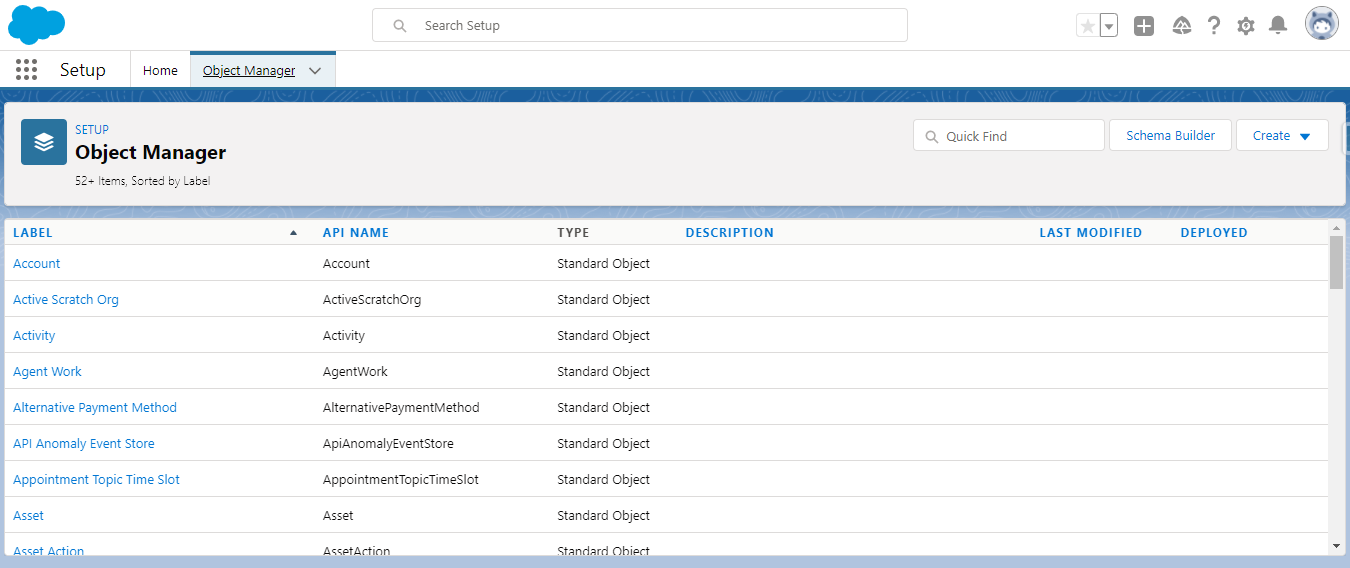Screen dimensions: 1350x568
Task: Open the Trailhead guidance icon
Action: 1182,26
